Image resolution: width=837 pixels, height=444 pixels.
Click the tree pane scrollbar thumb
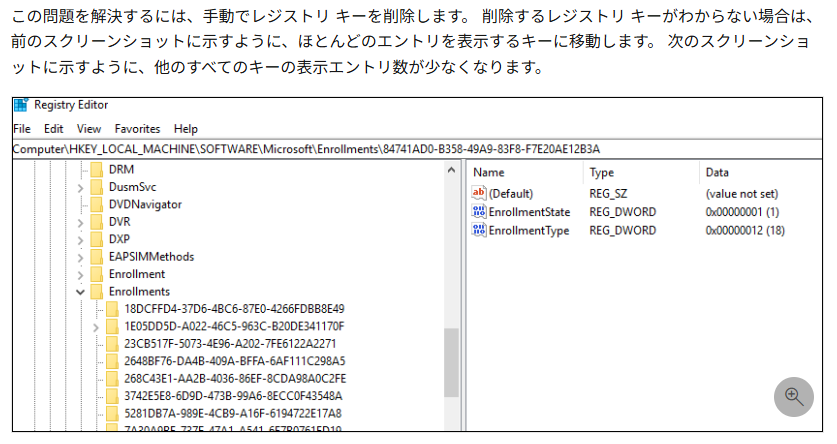[451, 363]
